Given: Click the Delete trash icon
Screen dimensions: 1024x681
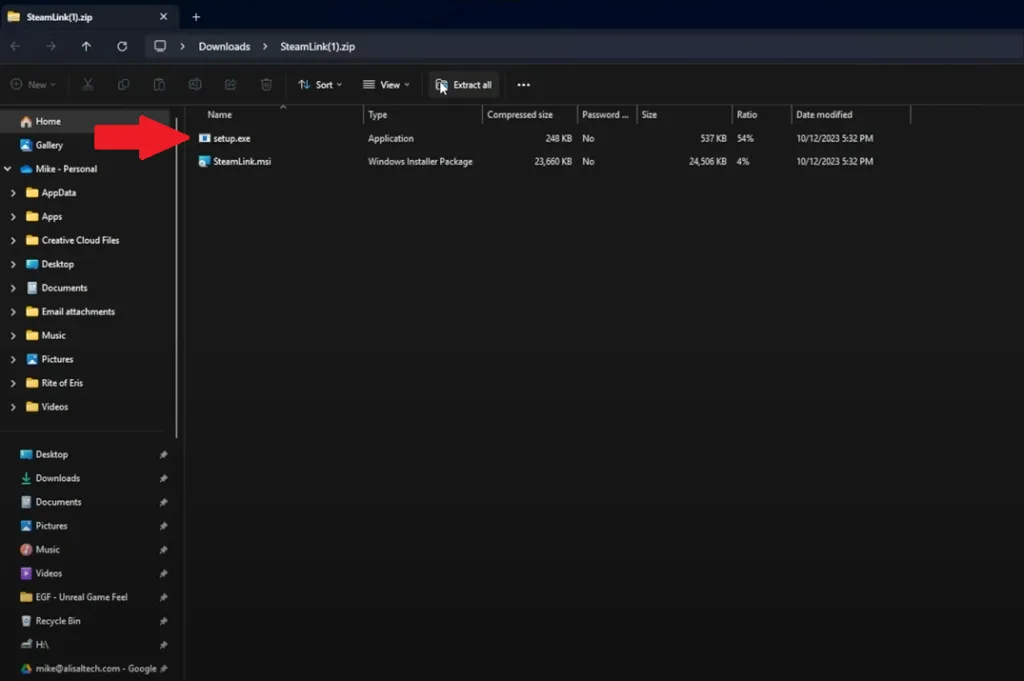Looking at the screenshot, I should coord(266,85).
